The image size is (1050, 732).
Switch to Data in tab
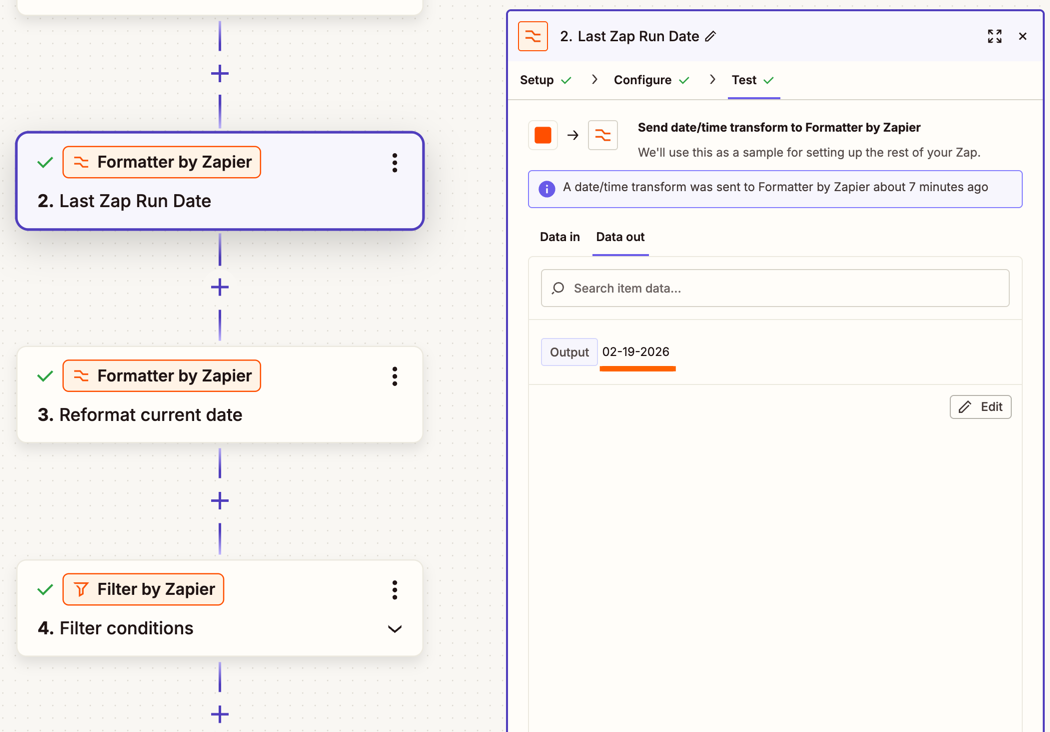(560, 237)
